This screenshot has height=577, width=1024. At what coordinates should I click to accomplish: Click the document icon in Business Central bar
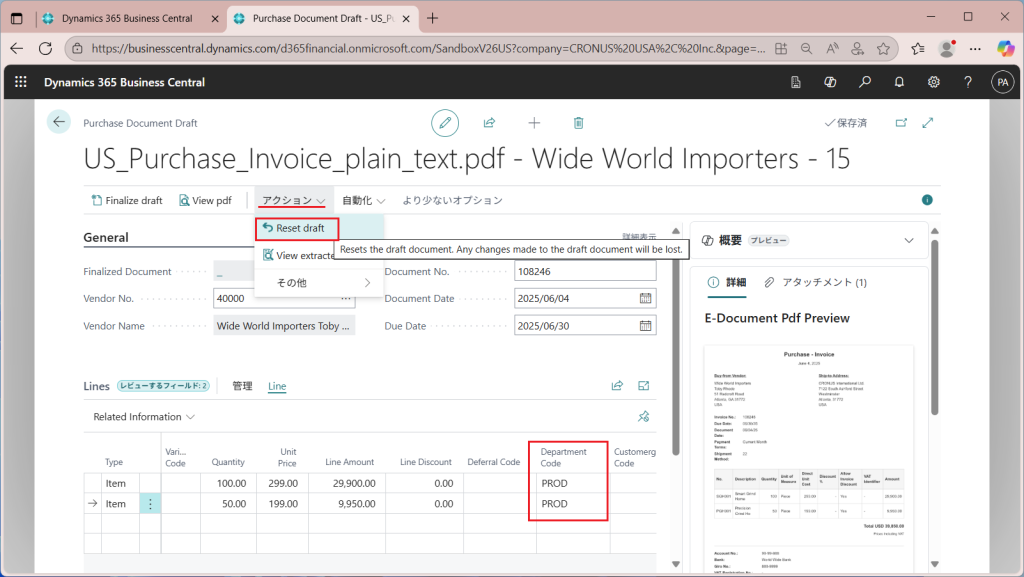pos(795,82)
